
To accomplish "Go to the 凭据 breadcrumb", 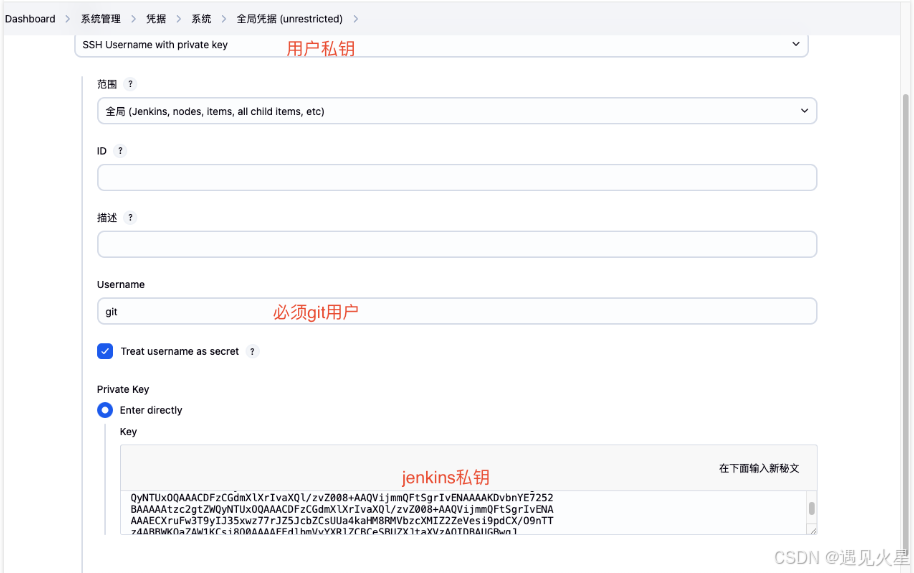I will [156, 19].
